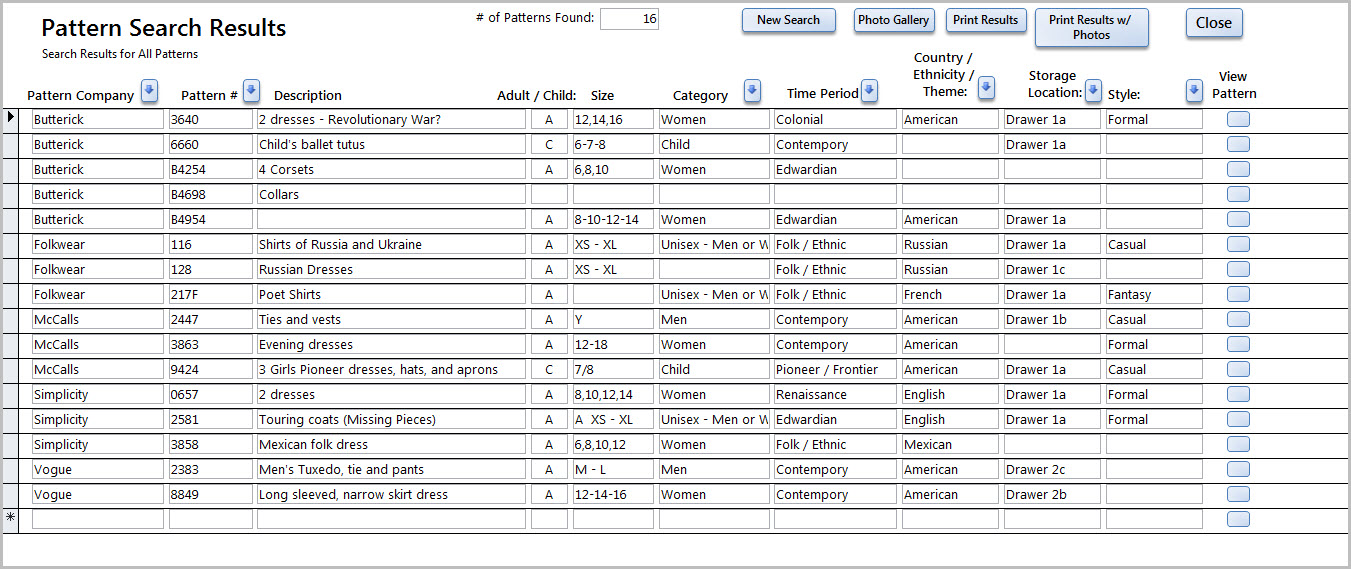The height and width of the screenshot is (569, 1351).
Task: Click empty Pattern Company field in new row
Action: tap(98, 519)
